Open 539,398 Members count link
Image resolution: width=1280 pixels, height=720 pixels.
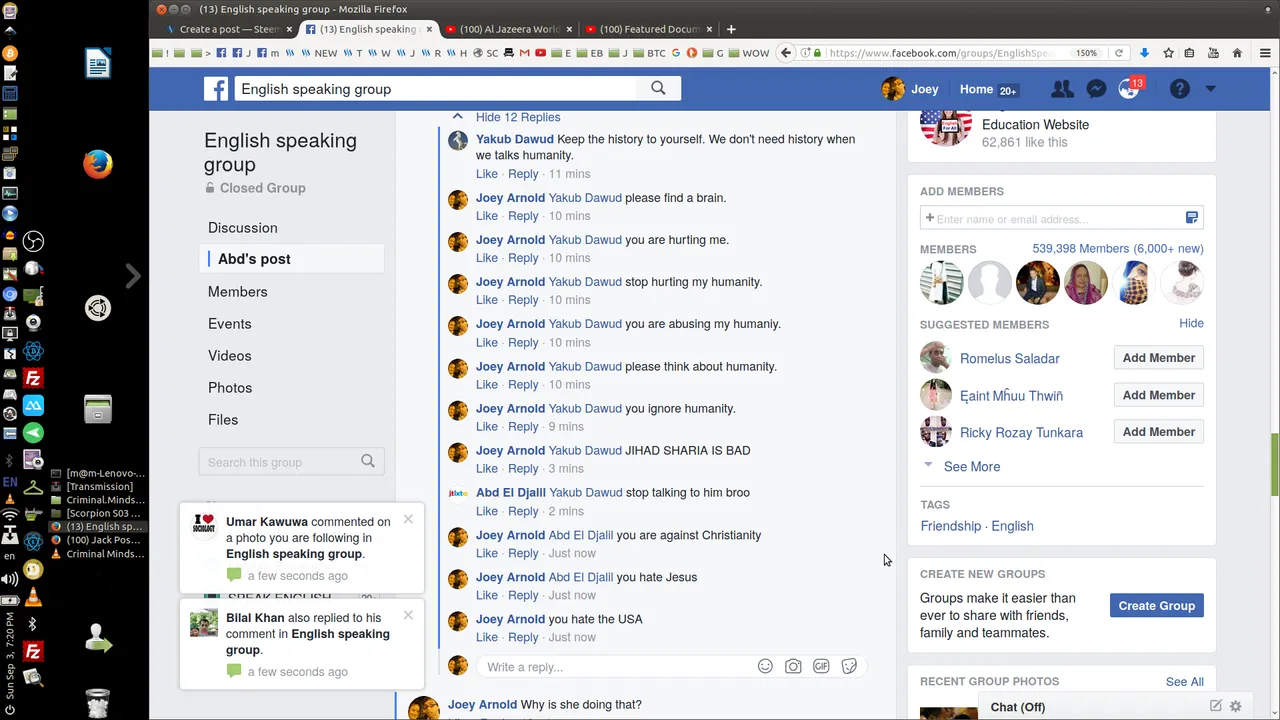(1117, 248)
